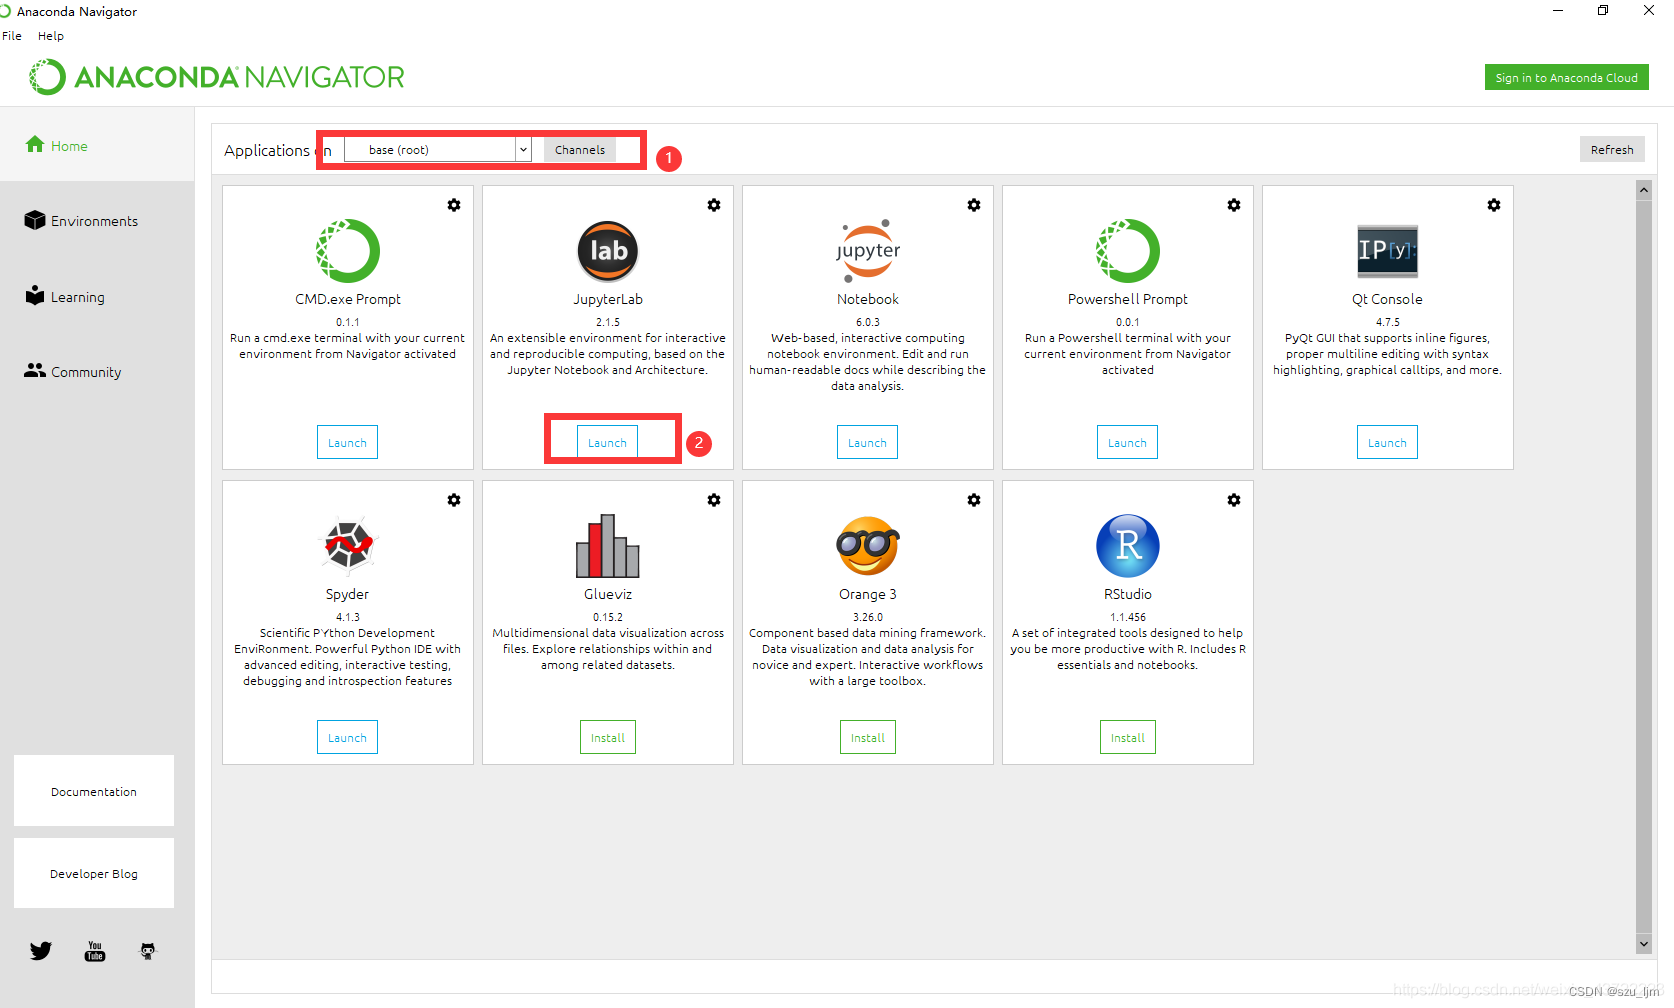This screenshot has height=1008, width=1674.
Task: Click the Qt Console version 4.7.5 text
Action: [1388, 323]
